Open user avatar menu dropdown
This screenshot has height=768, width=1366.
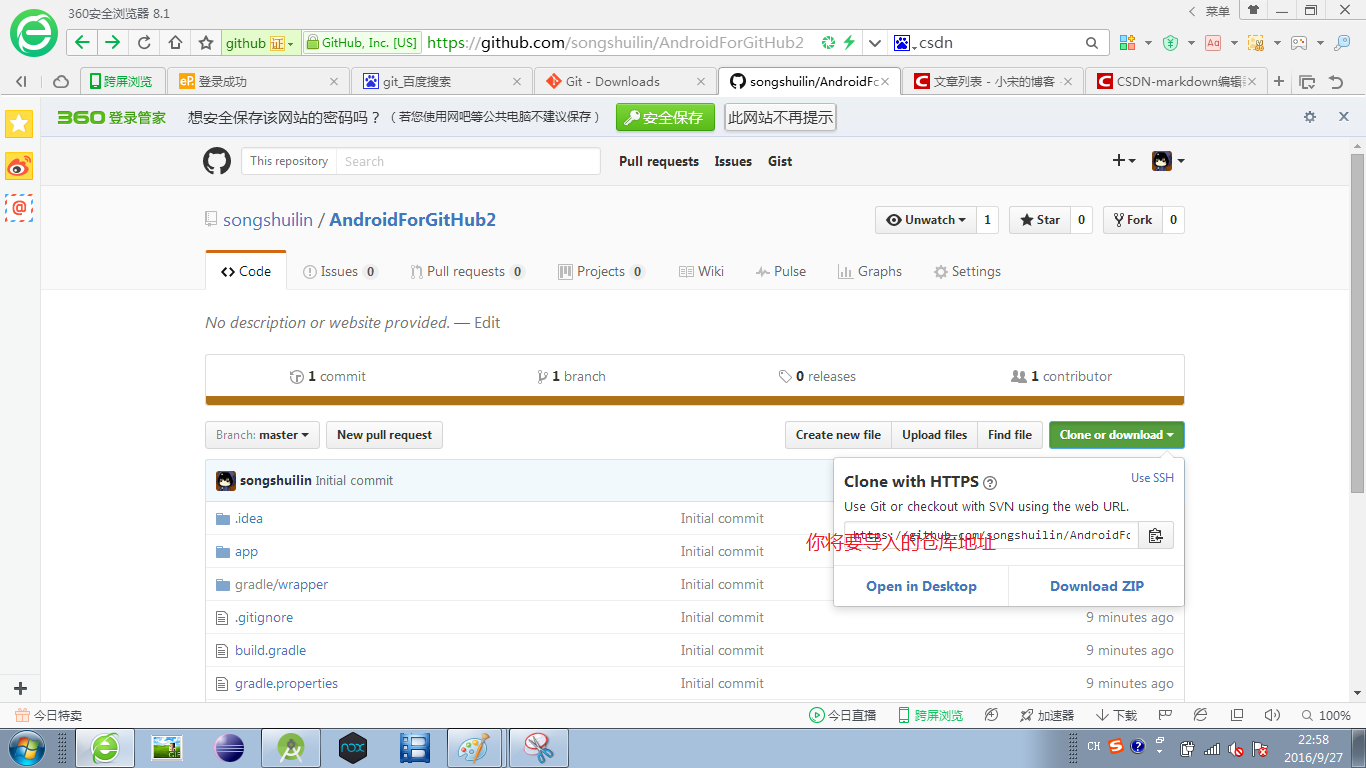[1168, 161]
